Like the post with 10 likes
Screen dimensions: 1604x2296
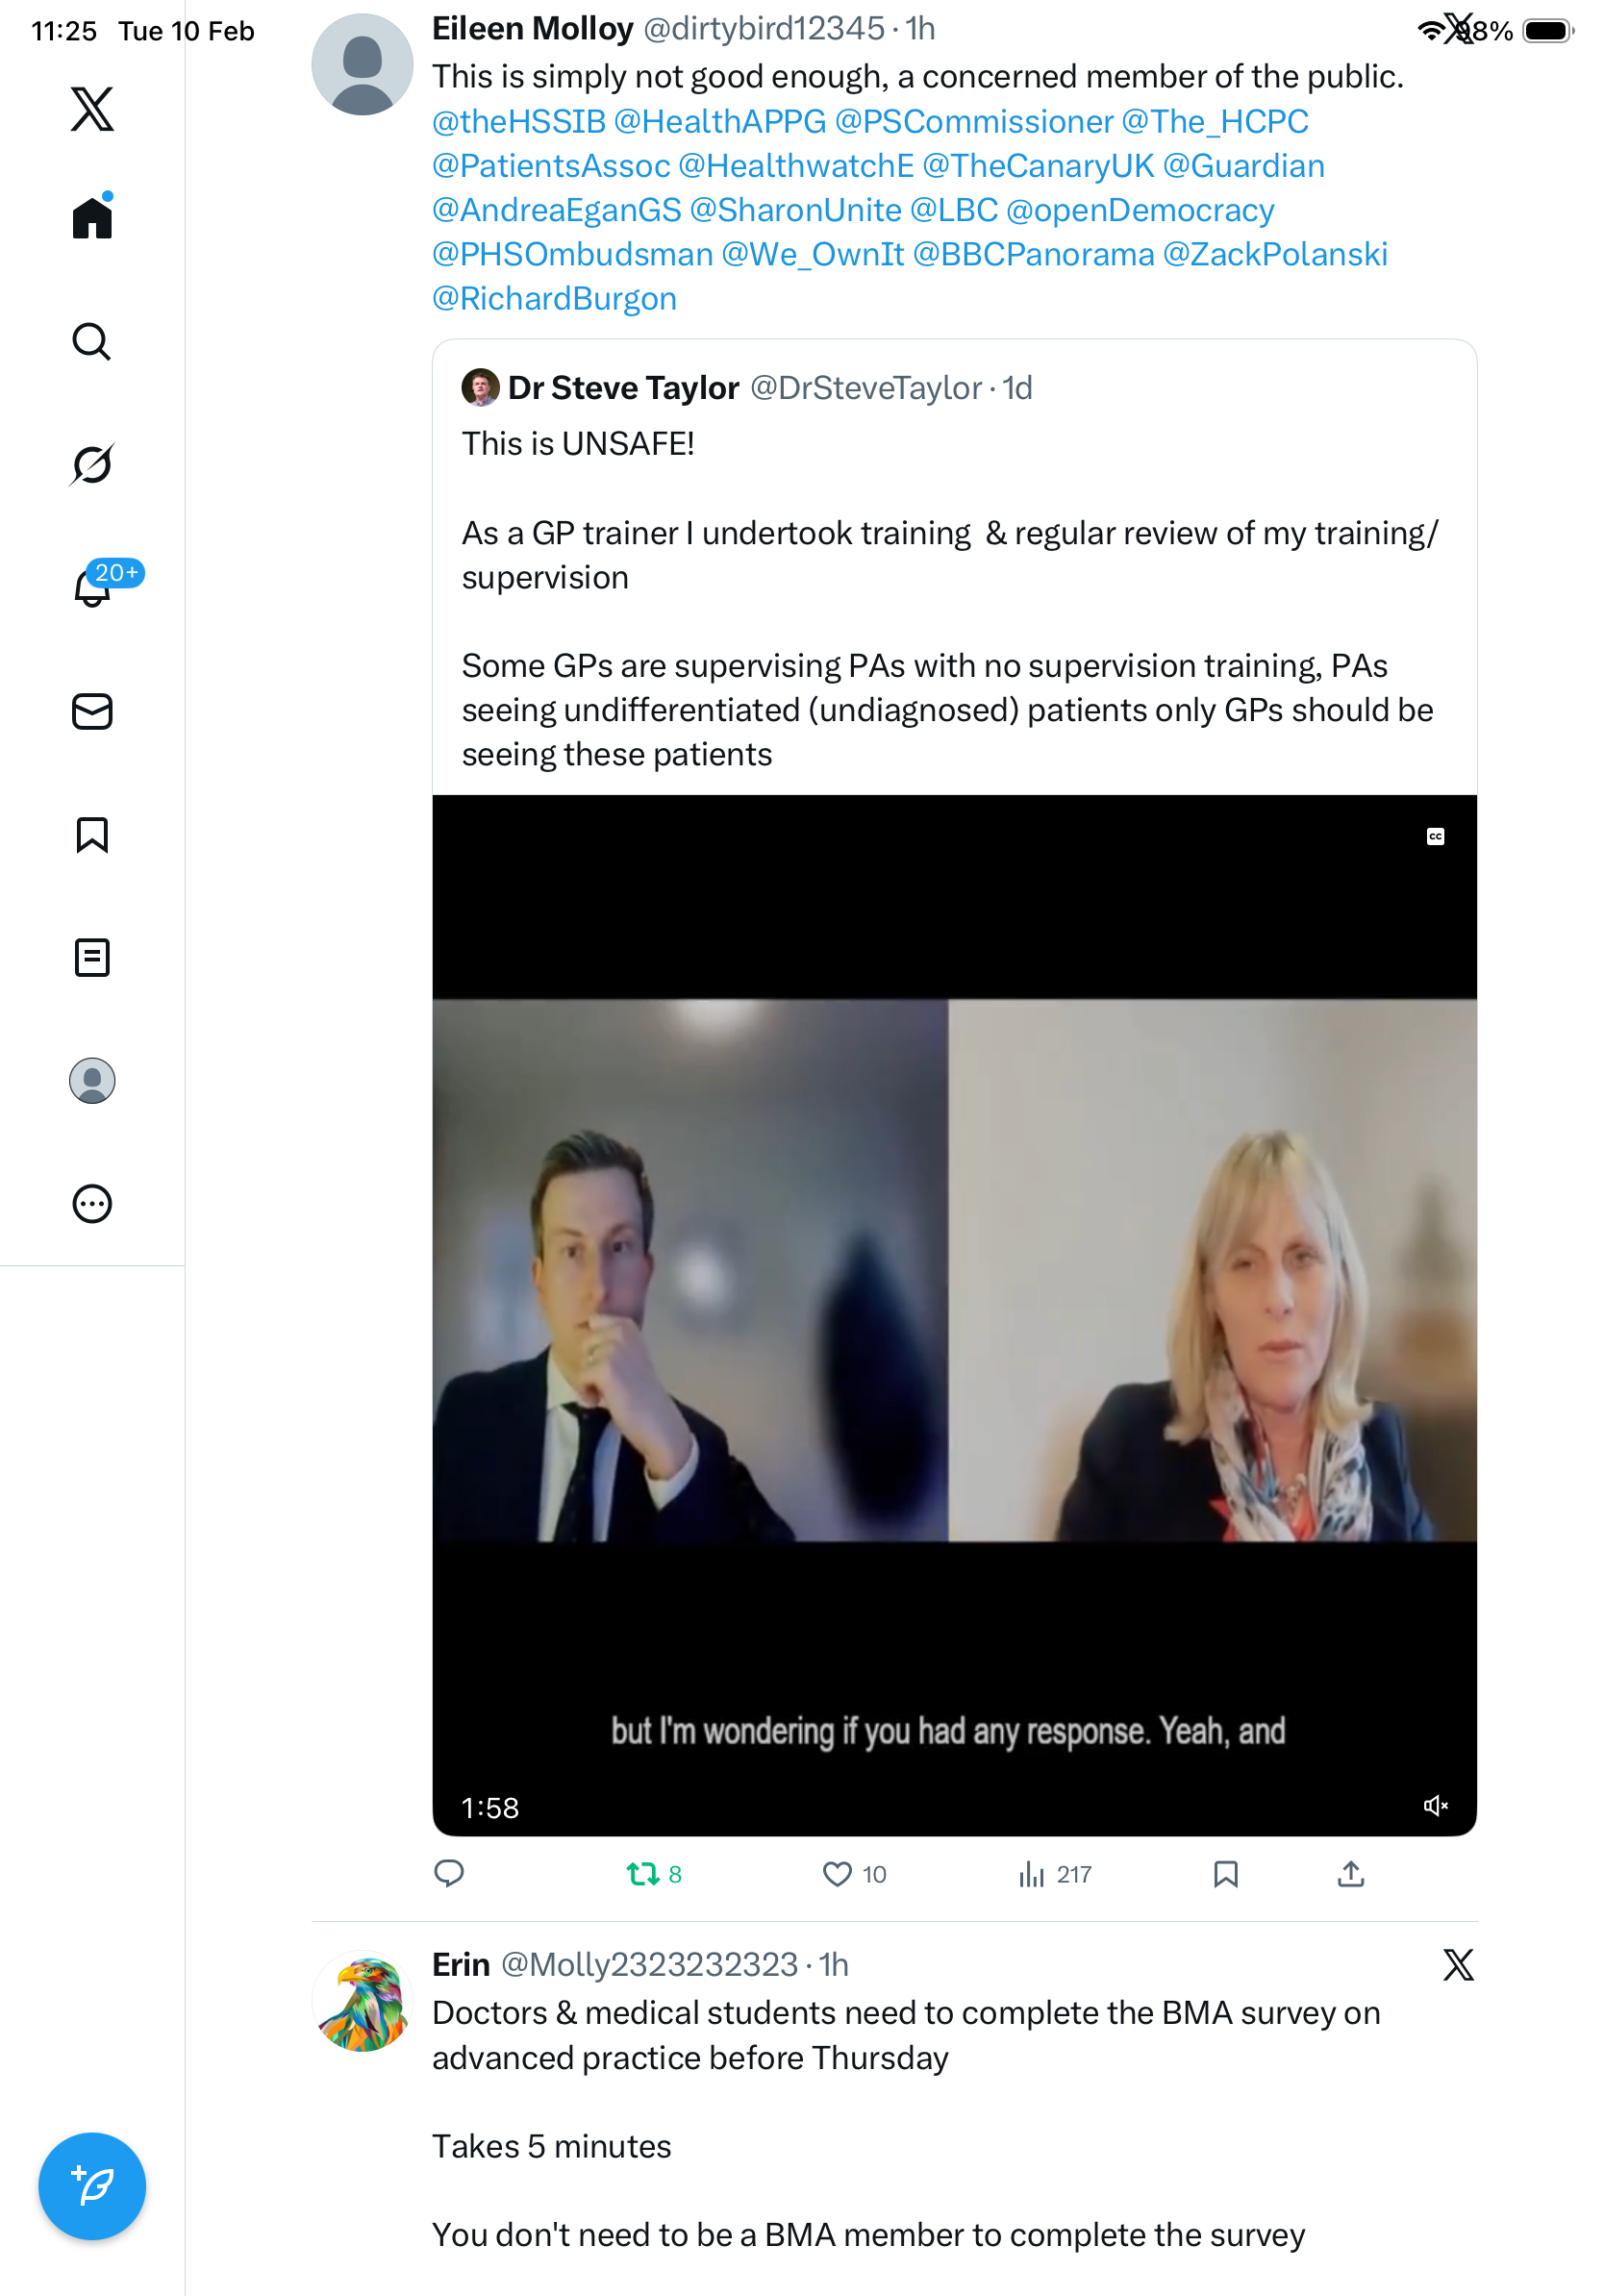pos(854,1874)
